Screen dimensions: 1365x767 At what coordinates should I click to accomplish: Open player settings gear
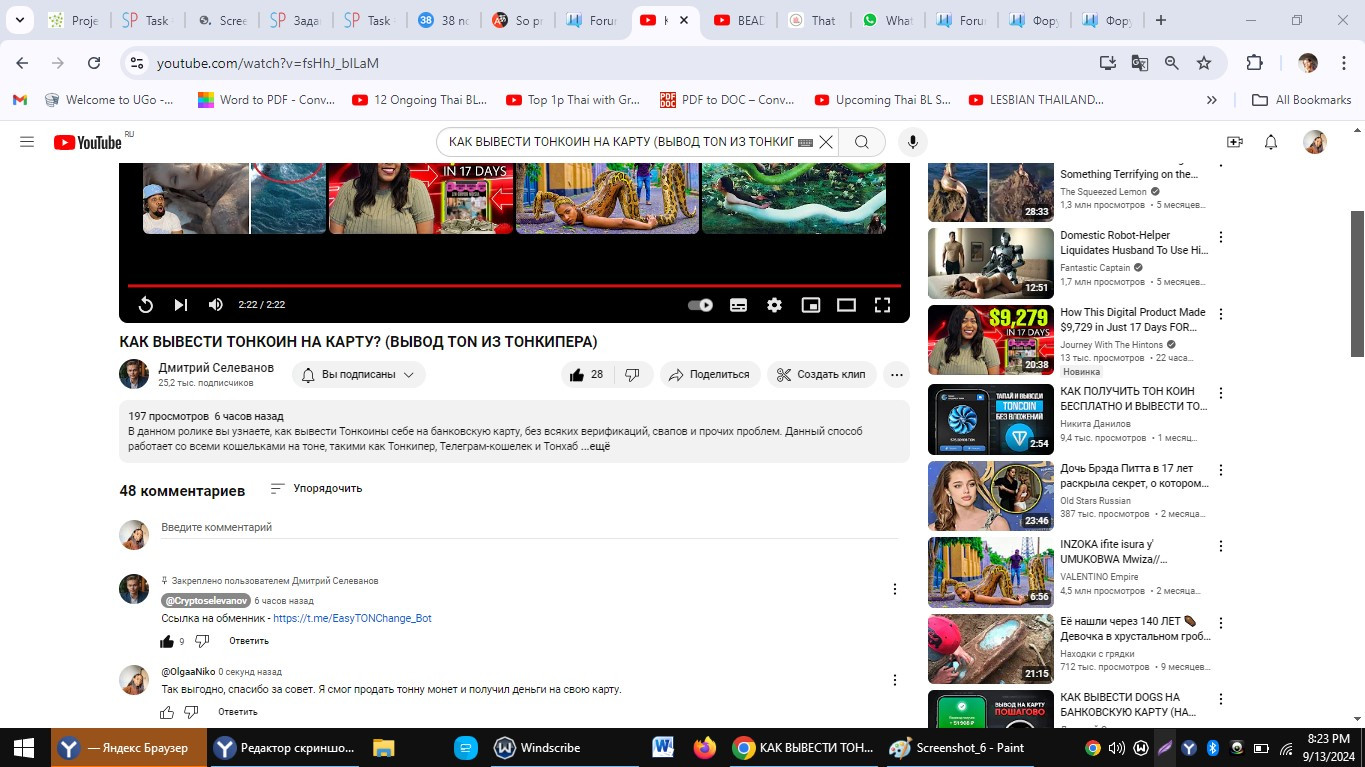coord(774,305)
